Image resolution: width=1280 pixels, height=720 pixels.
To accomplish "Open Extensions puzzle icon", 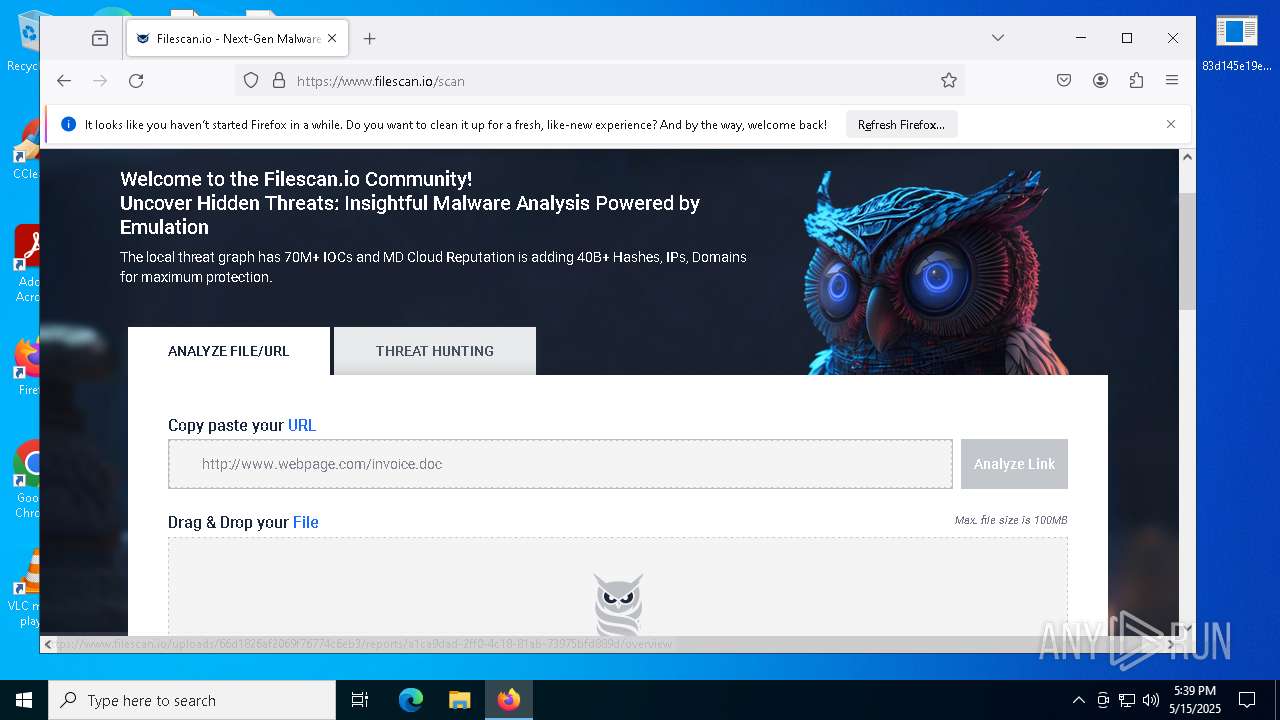I will pos(1136,81).
